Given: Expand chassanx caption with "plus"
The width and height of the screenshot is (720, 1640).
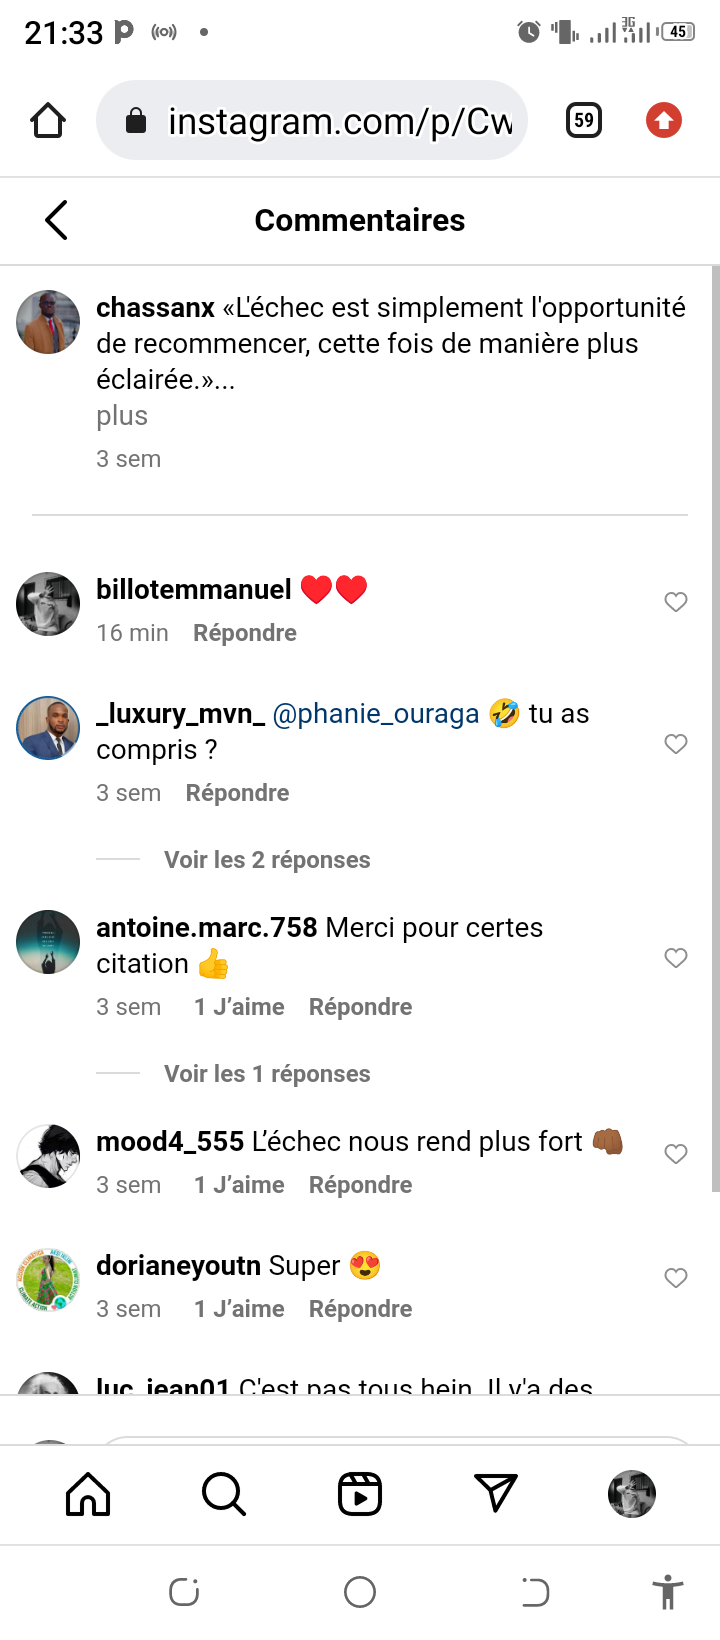Looking at the screenshot, I should [x=122, y=416].
